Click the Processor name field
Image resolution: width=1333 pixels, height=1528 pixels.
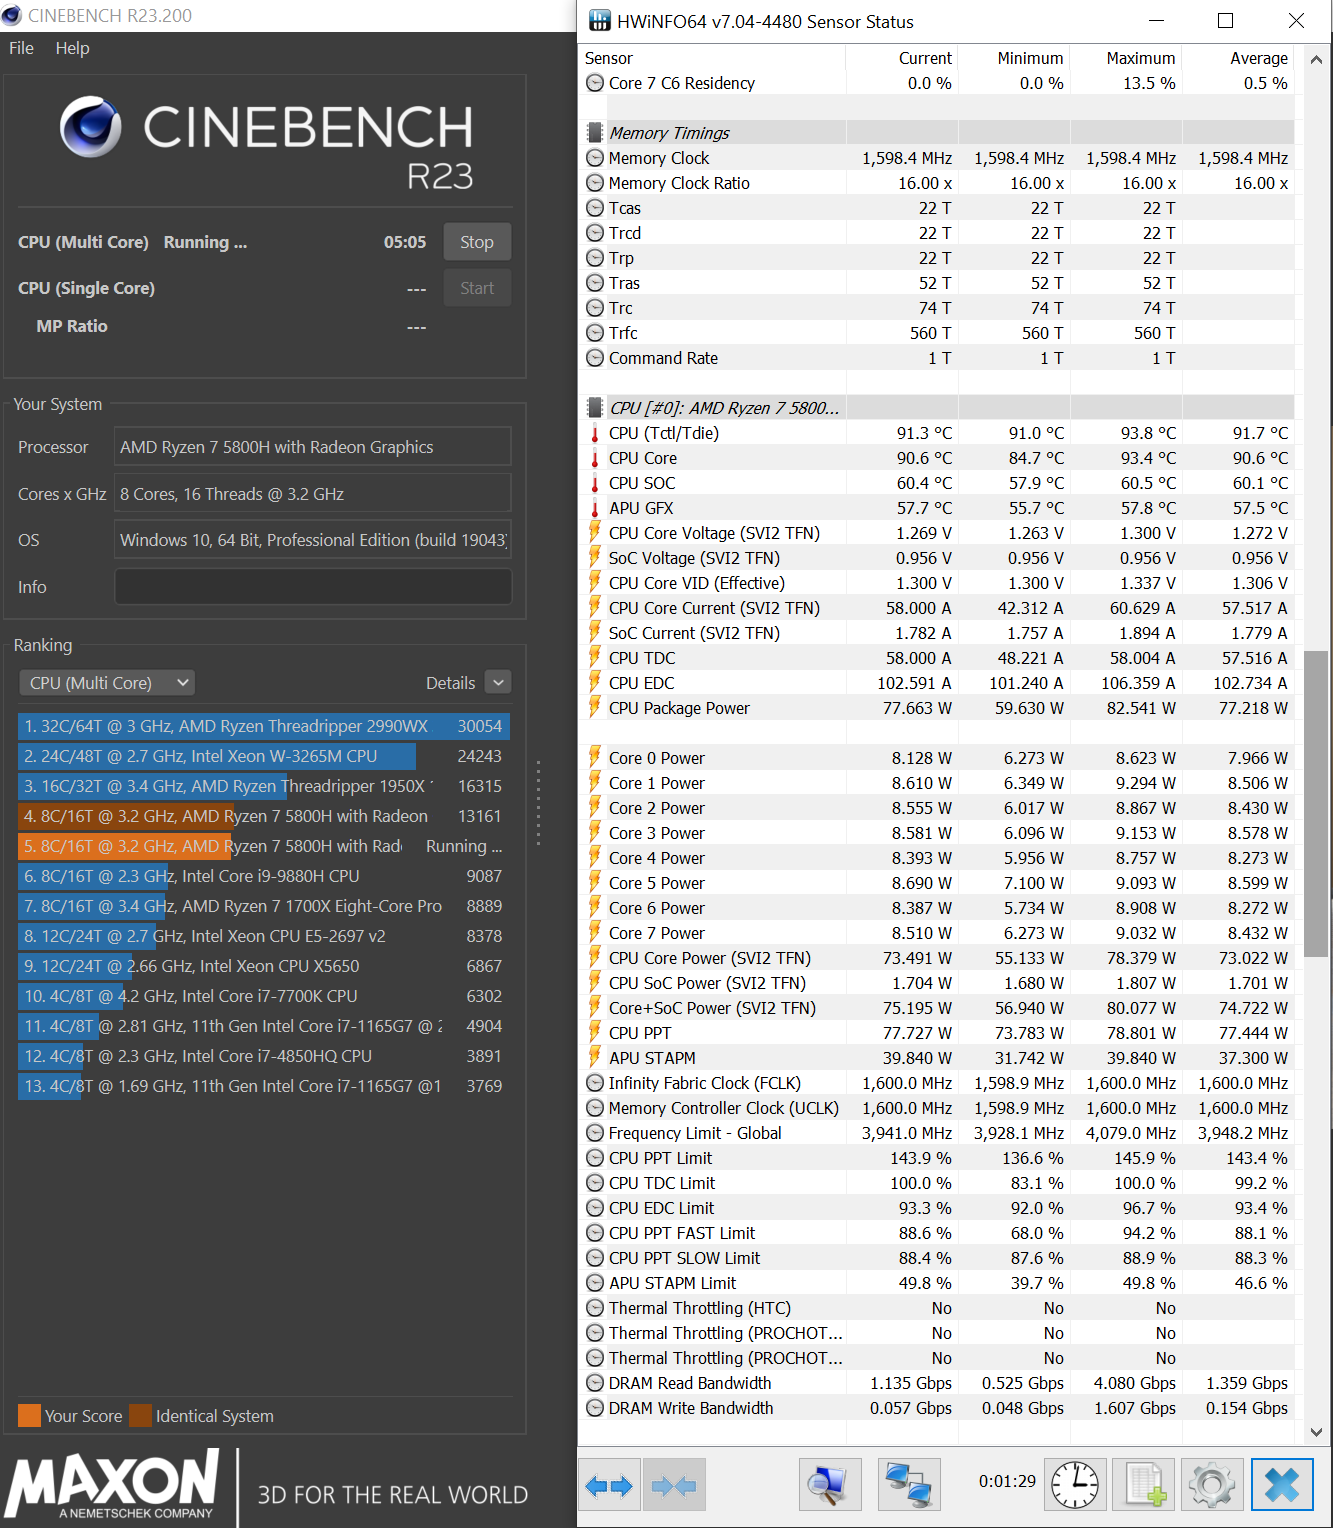[x=313, y=447]
